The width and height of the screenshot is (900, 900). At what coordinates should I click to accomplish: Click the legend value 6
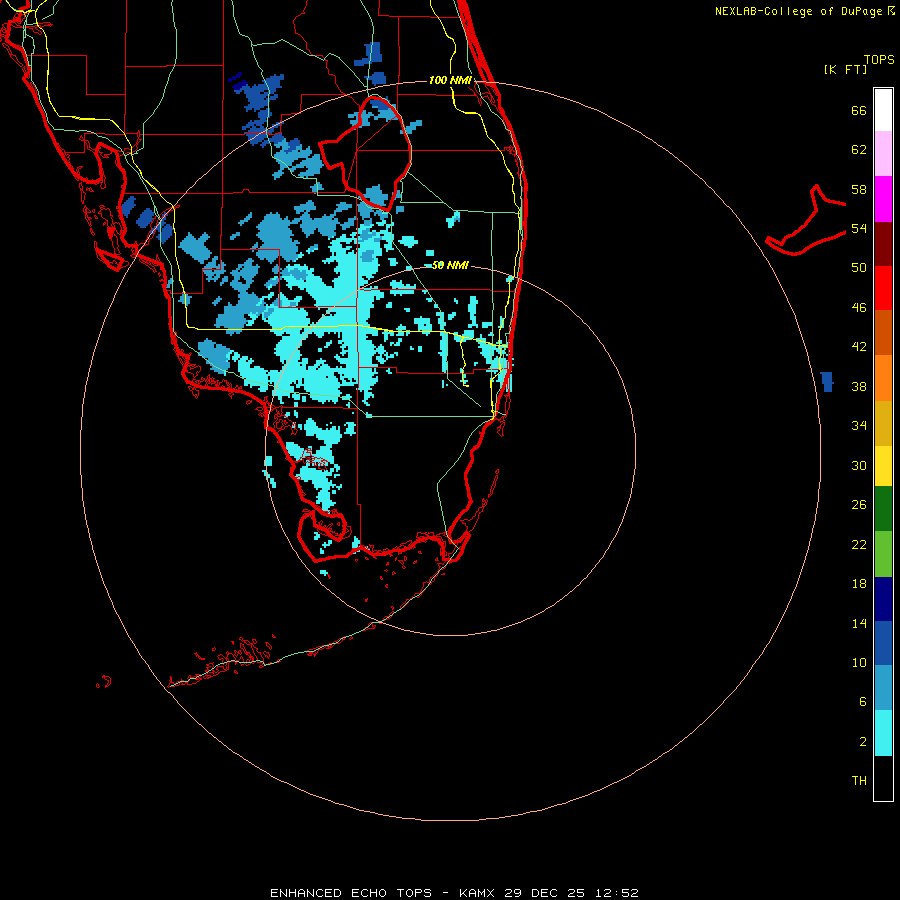click(863, 702)
